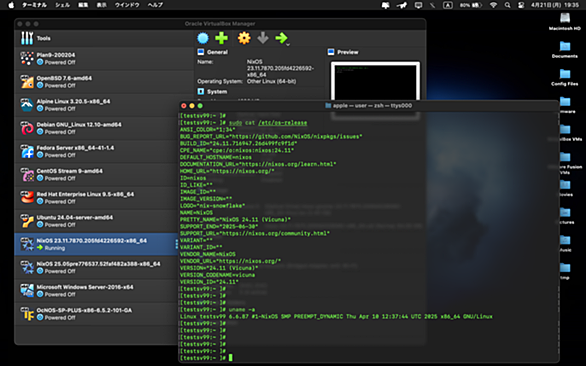Viewport: 586px width, 366px height.
Task: Select the Debian GNU_Linux 12.10 swirl icon
Action: click(27, 128)
